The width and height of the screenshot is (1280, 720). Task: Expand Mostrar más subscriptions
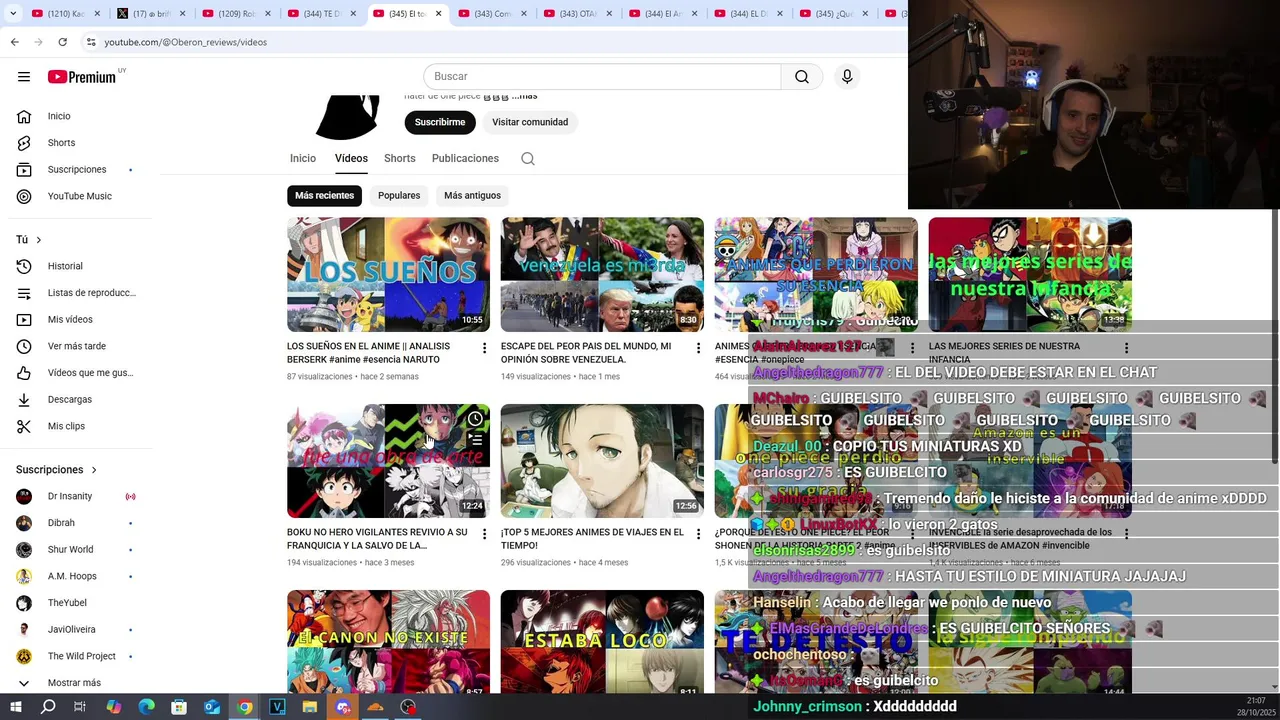[76, 683]
